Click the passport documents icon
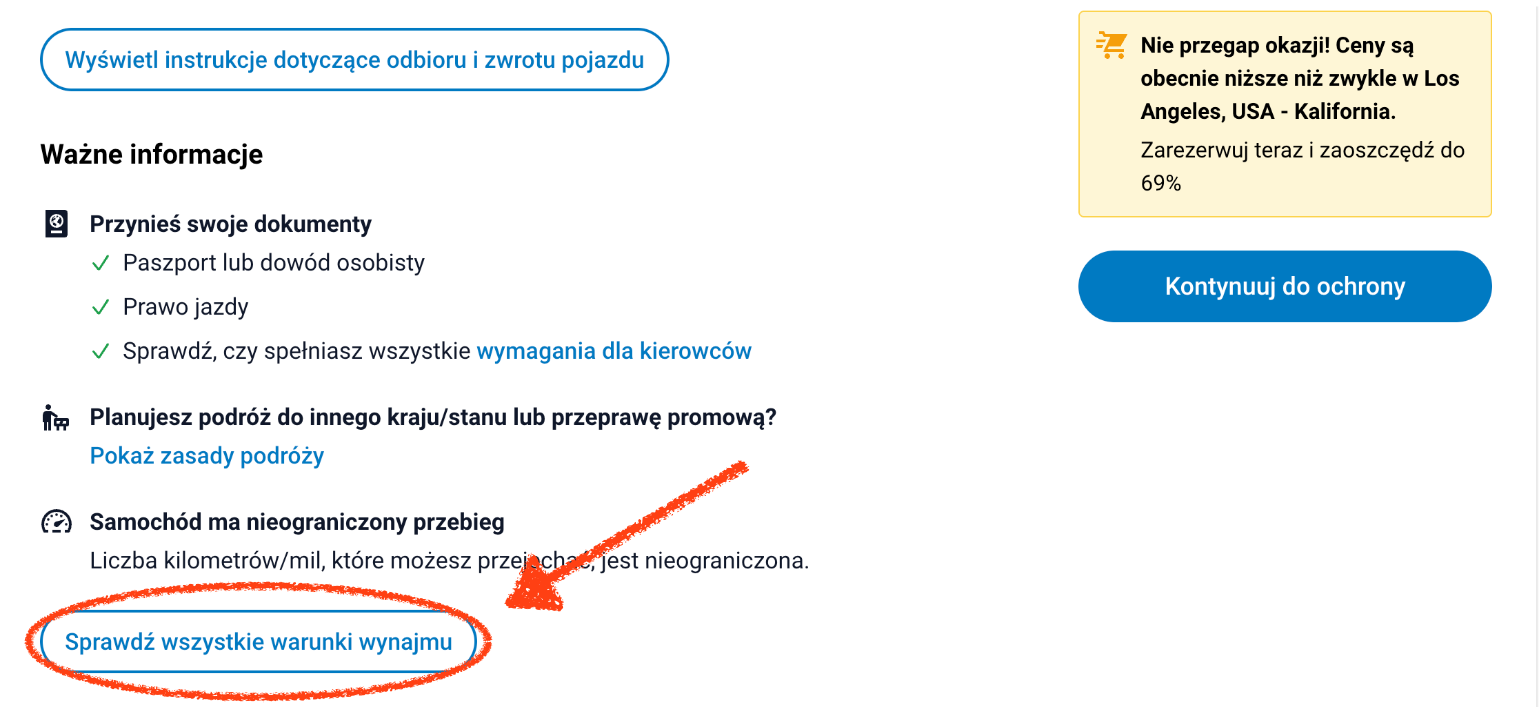Screen dimensions: 1539x707 tap(57, 224)
